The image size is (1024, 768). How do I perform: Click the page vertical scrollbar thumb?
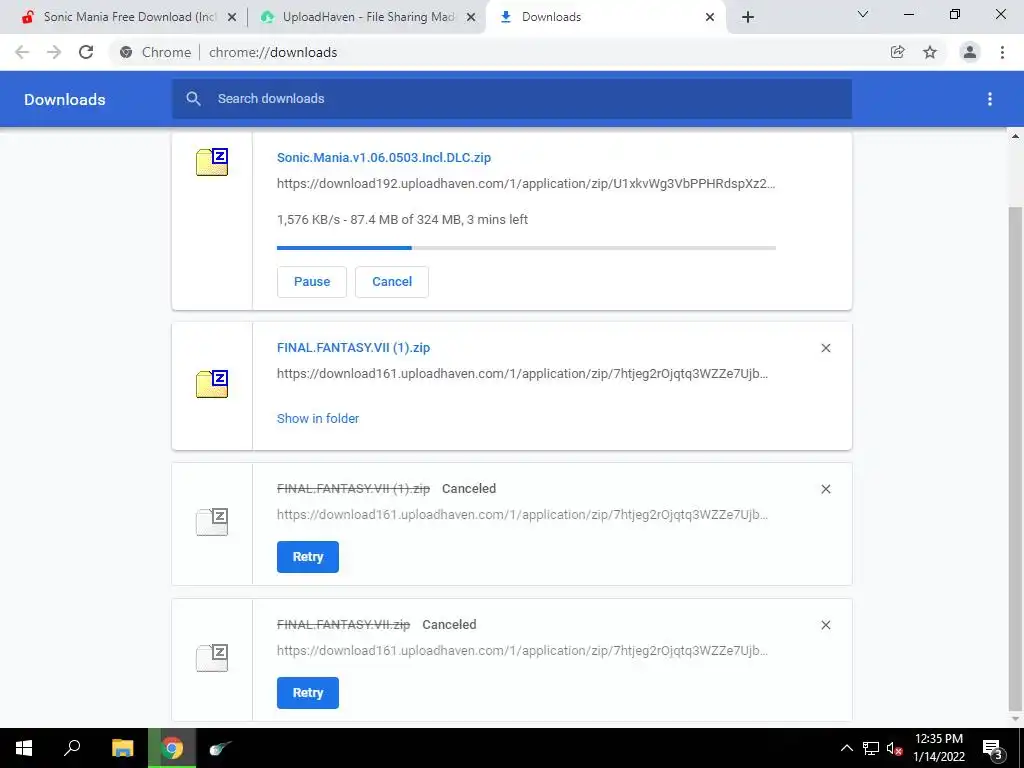[x=1015, y=457]
